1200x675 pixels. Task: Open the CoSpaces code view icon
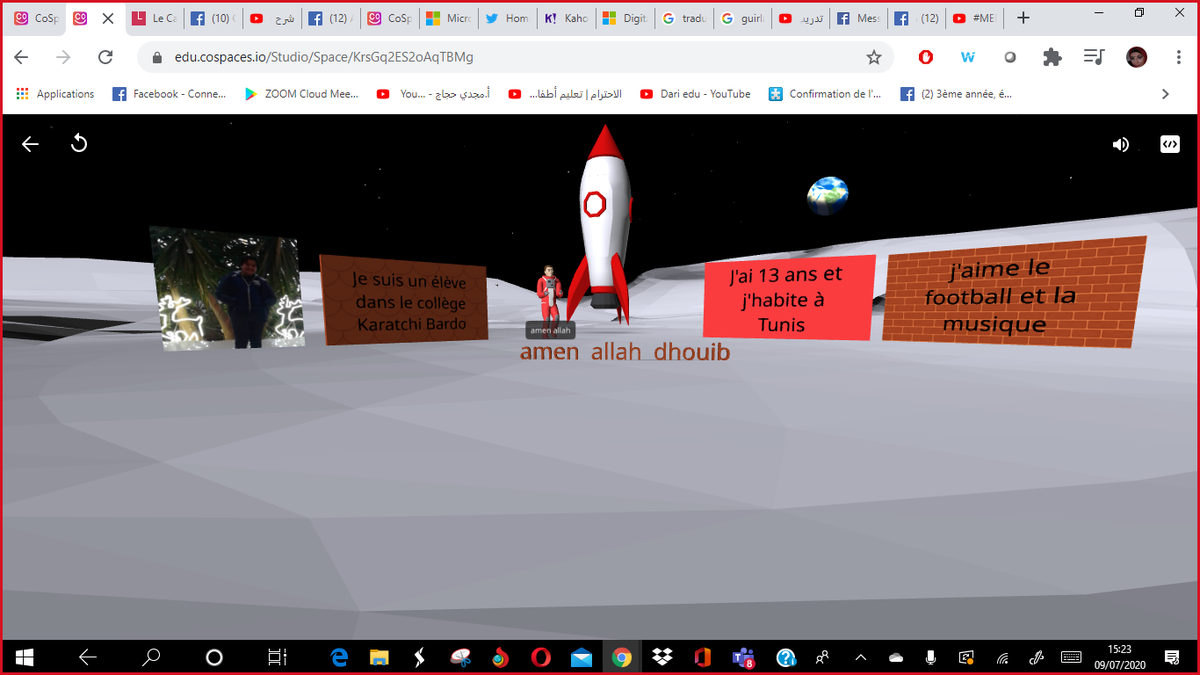(1169, 144)
